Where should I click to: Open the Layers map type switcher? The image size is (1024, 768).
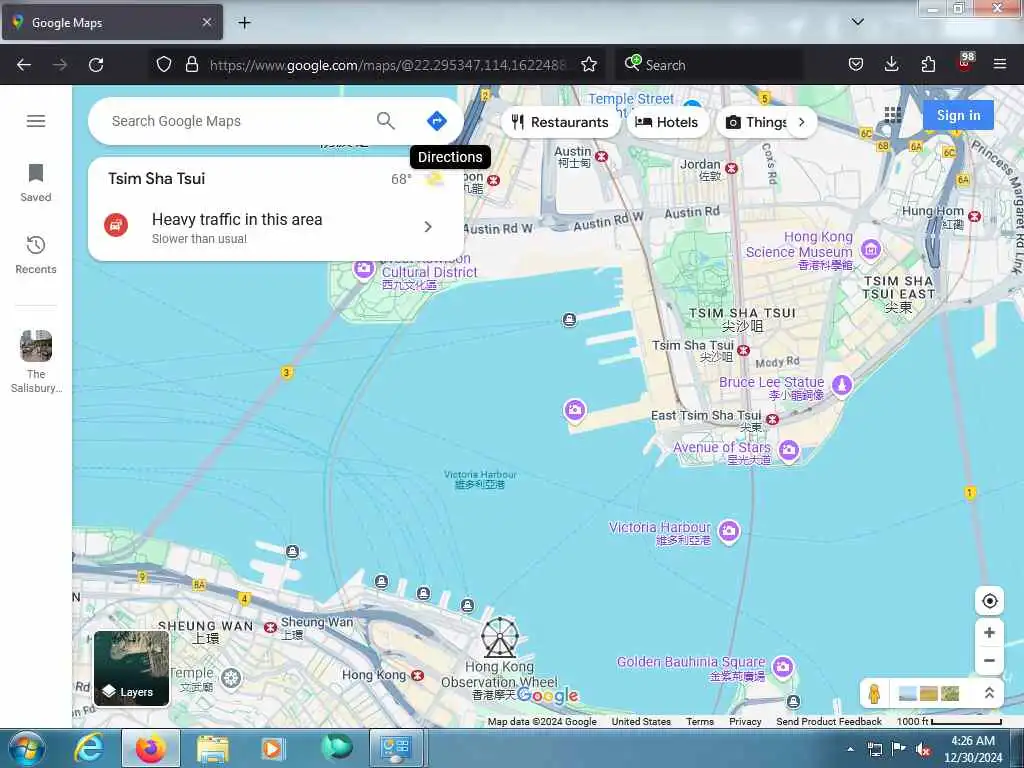tap(131, 668)
